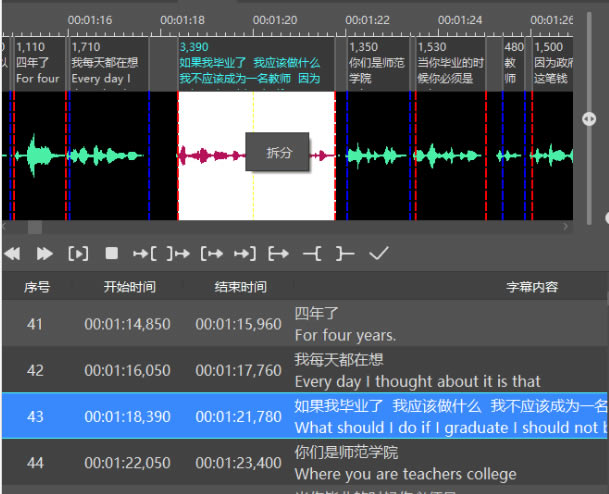This screenshot has width=609, height=494.
Task: Click the 序号 column header
Action: point(37,287)
